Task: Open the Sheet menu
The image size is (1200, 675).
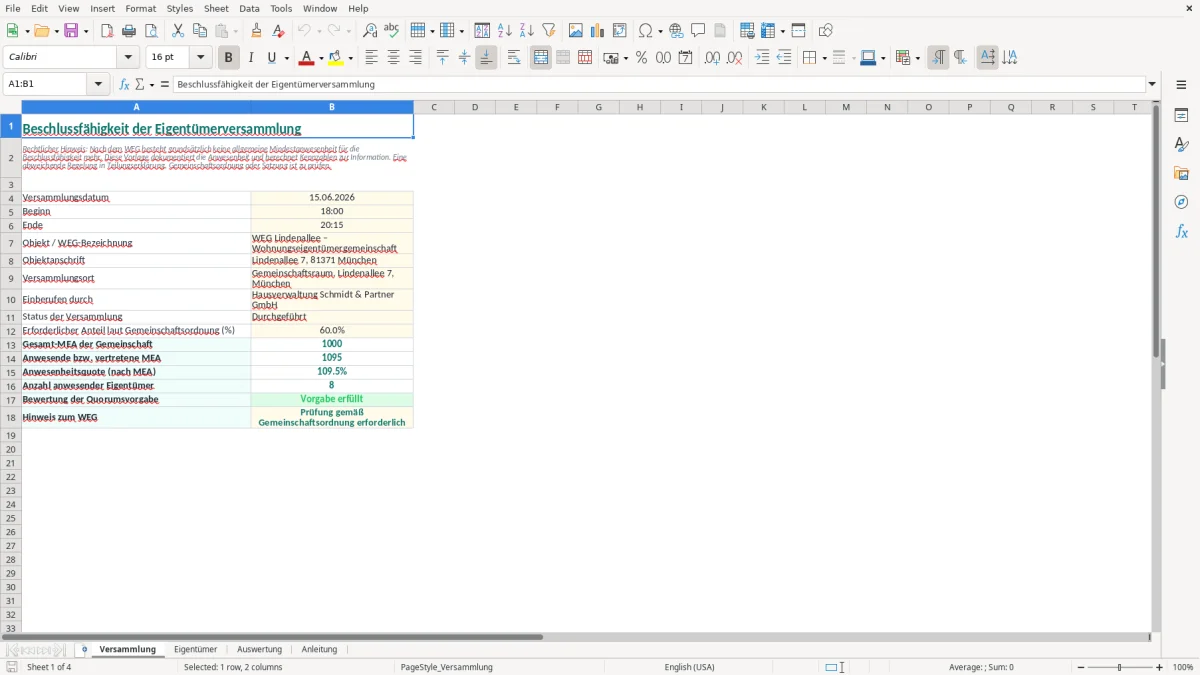Action: click(x=216, y=8)
